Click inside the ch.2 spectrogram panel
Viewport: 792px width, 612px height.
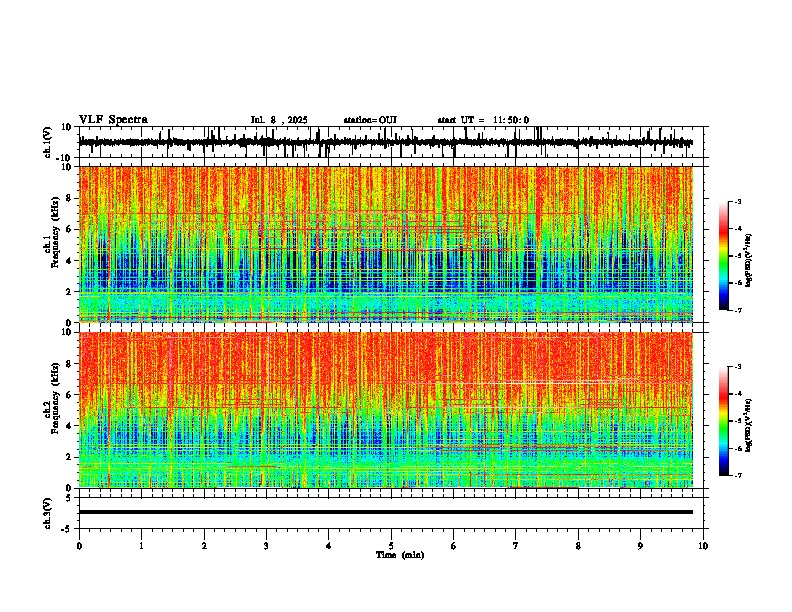click(x=386, y=410)
